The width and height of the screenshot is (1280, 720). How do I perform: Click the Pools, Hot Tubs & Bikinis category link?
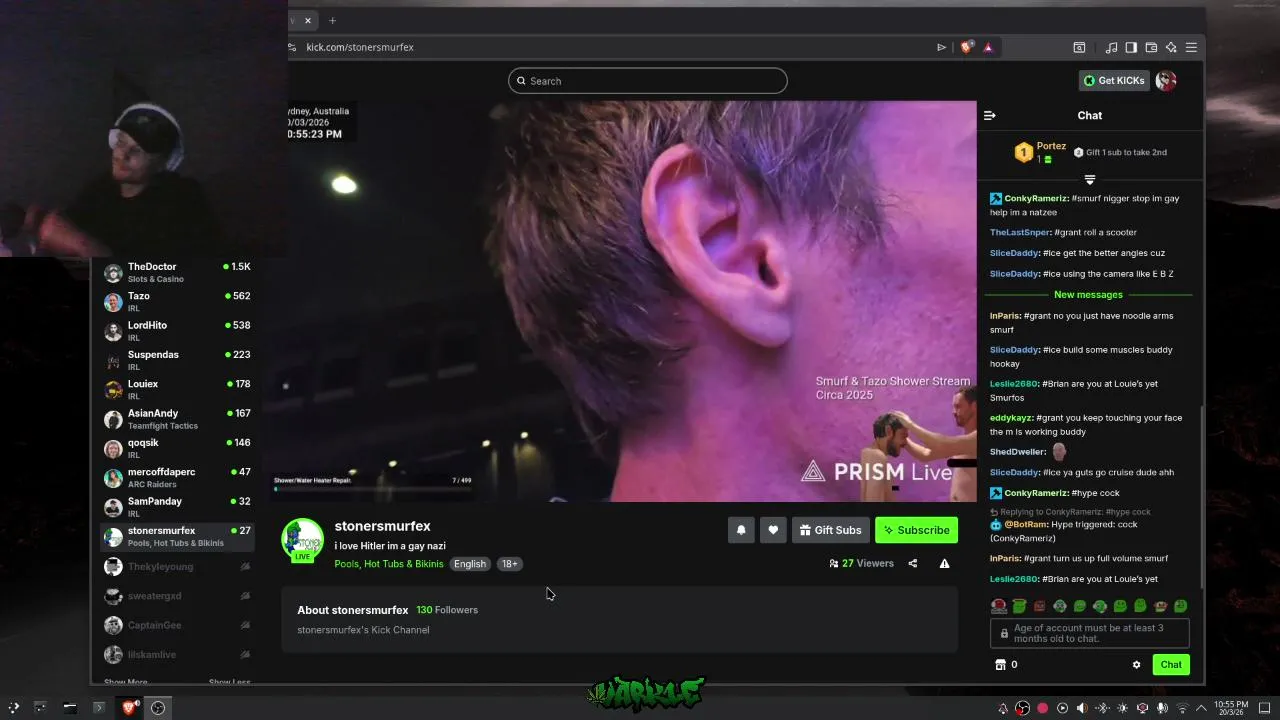(389, 564)
